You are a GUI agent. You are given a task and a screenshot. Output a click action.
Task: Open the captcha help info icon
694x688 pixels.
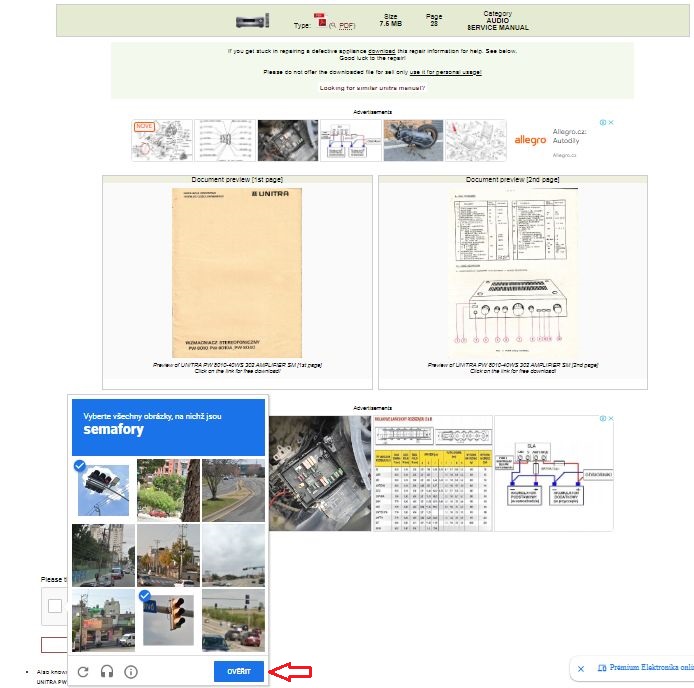(131, 672)
